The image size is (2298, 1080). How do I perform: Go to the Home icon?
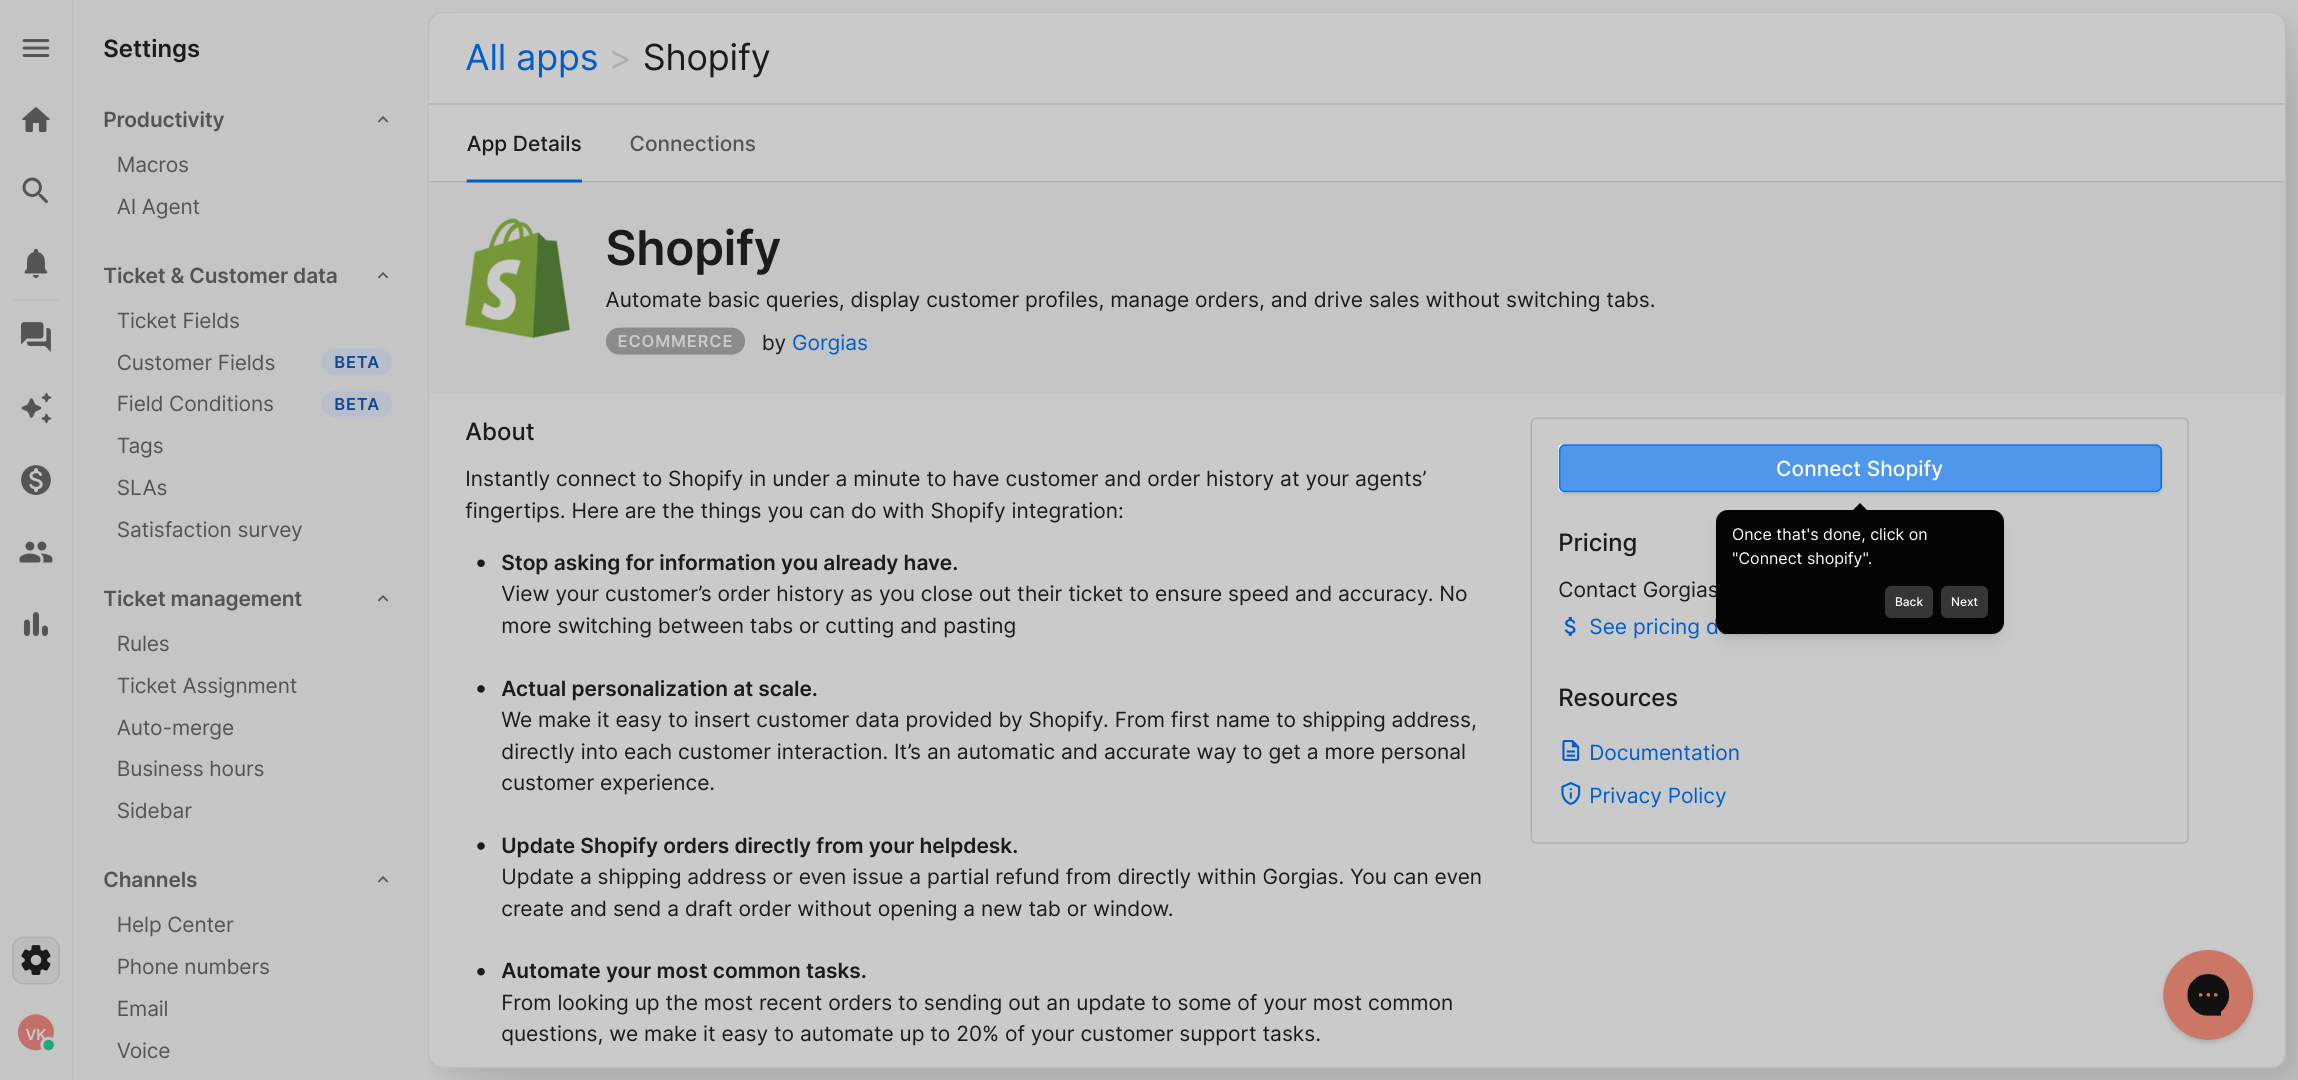(36, 120)
